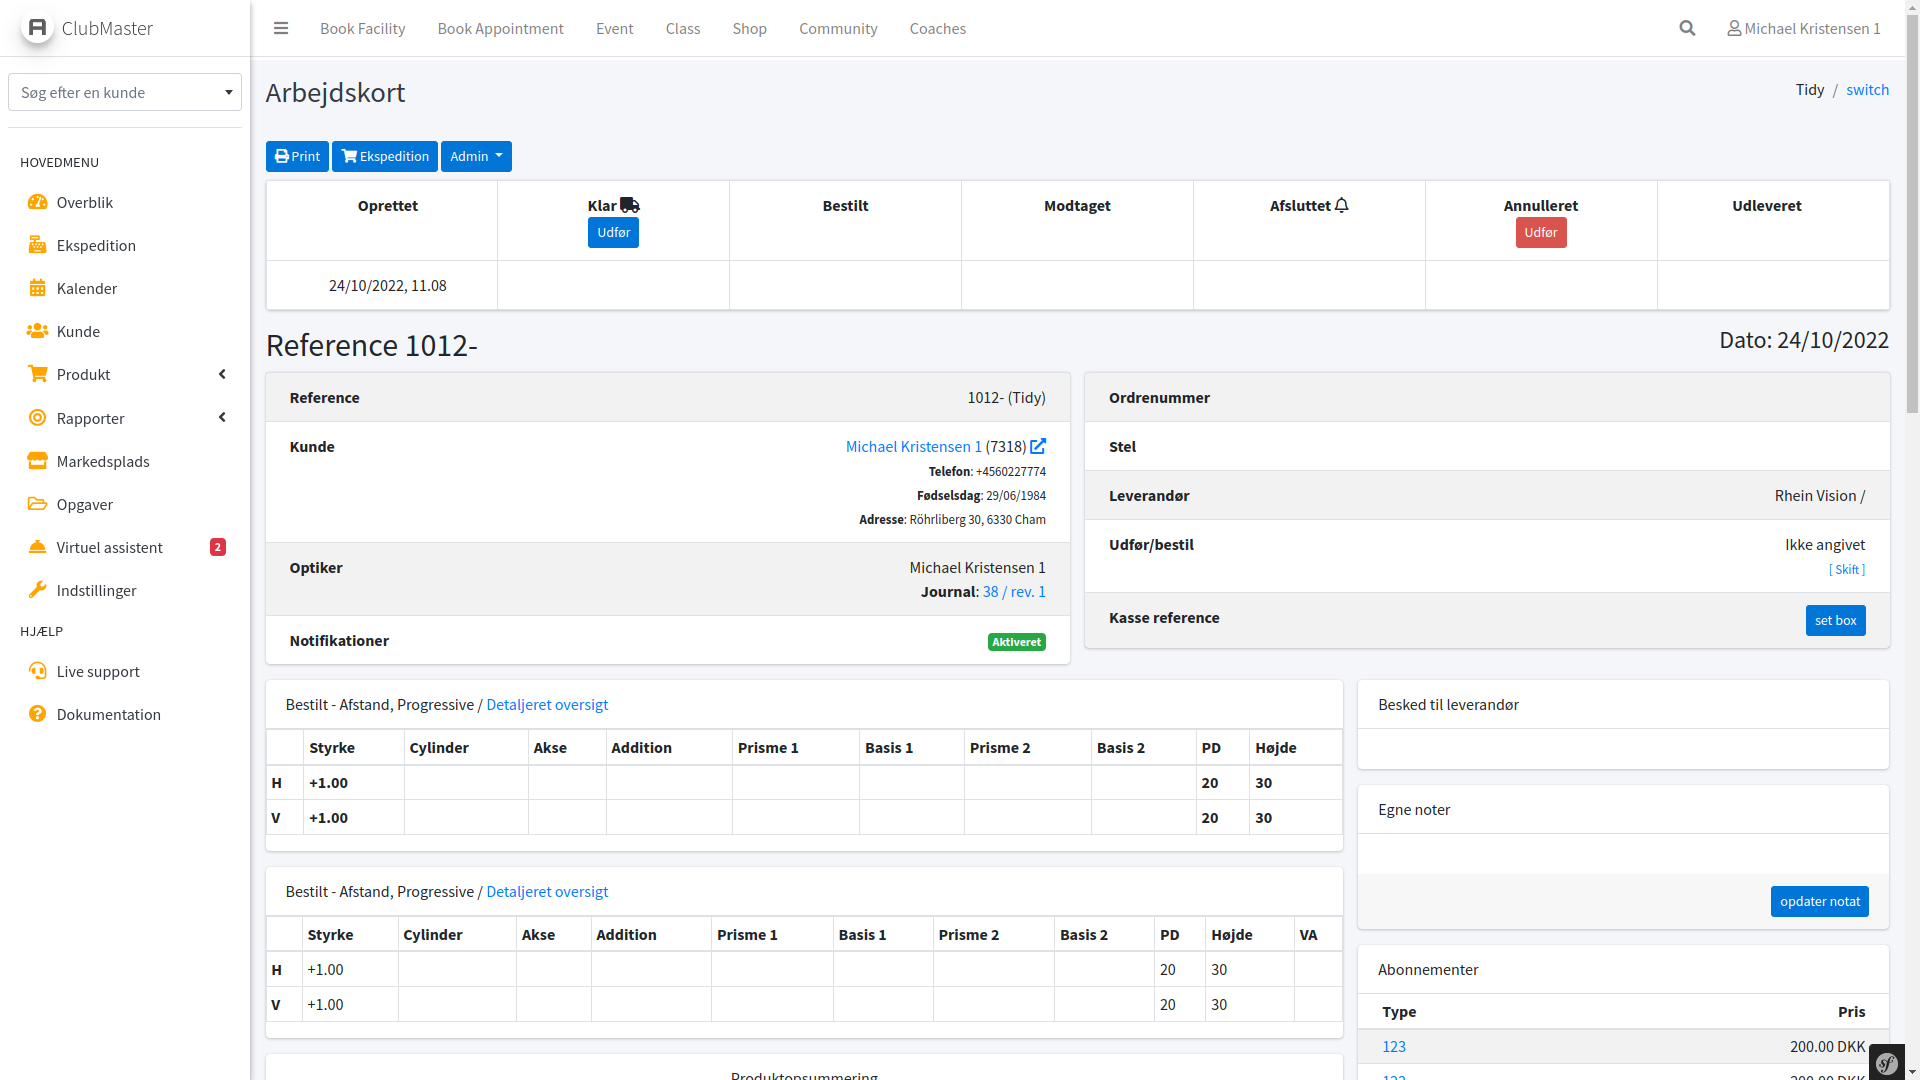Click the Markedsplads store icon
The width and height of the screenshot is (1920, 1080).
[x=38, y=461]
